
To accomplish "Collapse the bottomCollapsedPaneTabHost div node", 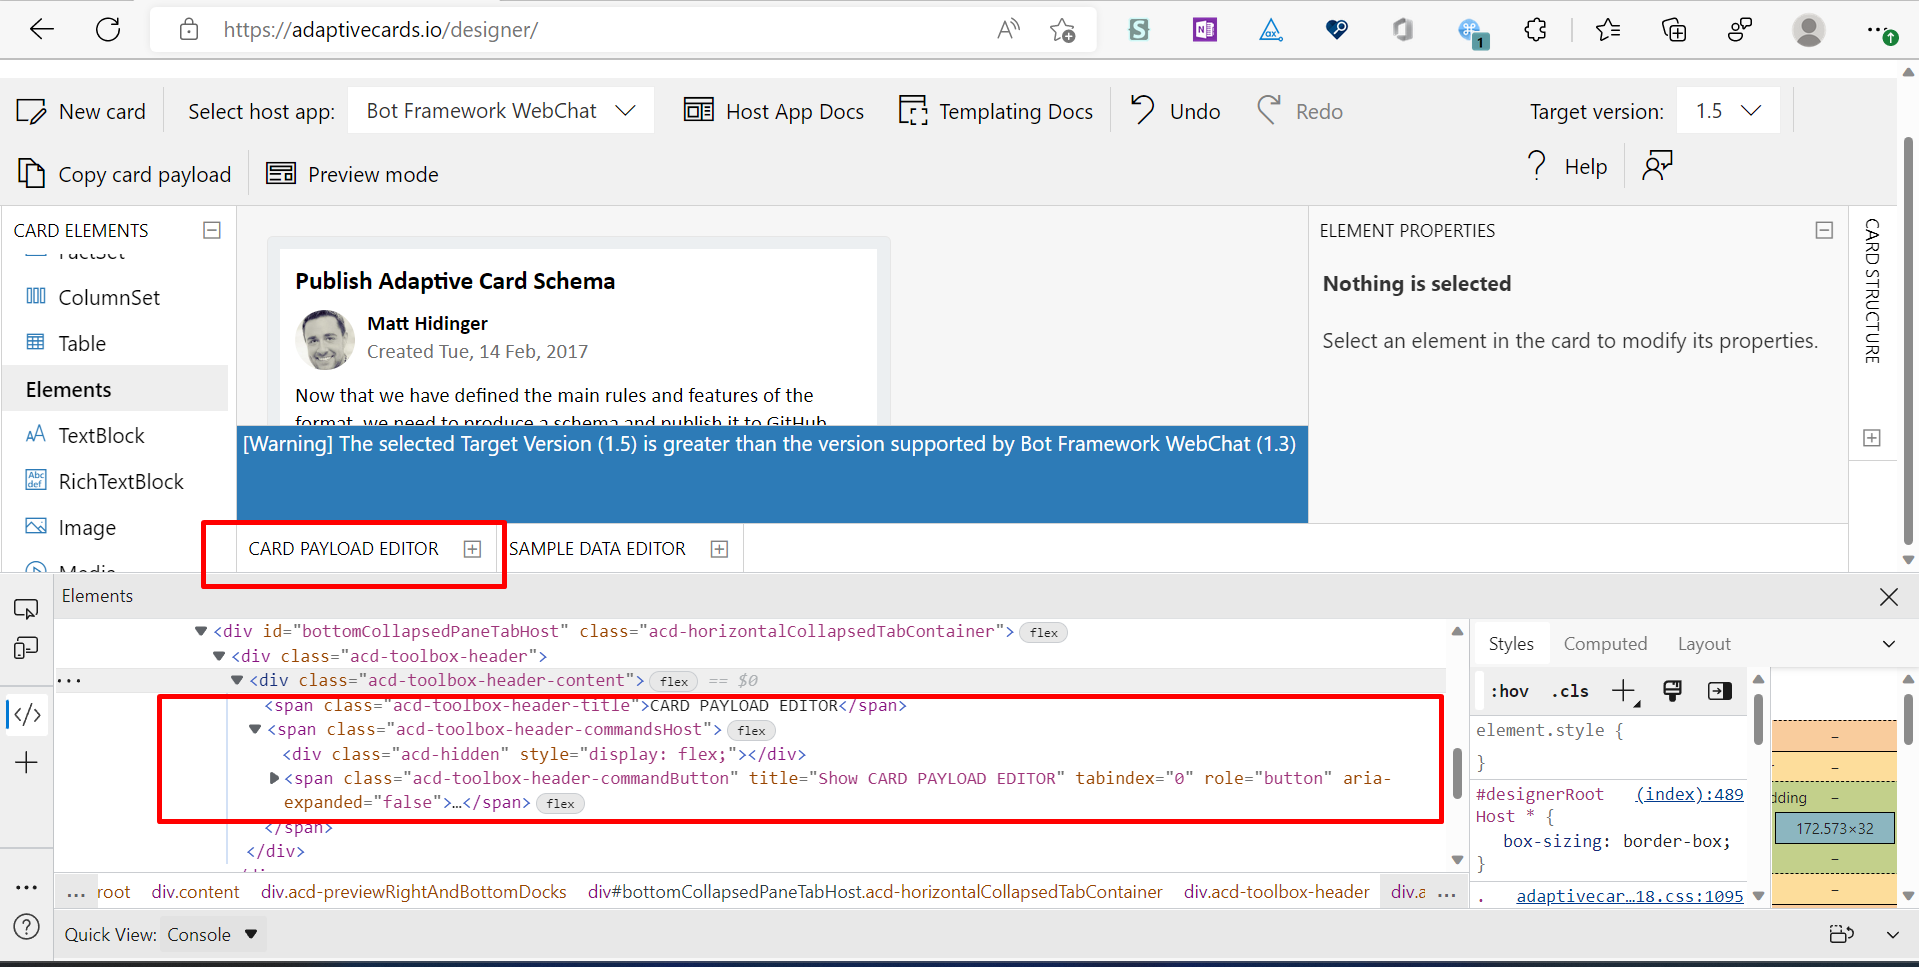I will pyautogui.click(x=201, y=631).
